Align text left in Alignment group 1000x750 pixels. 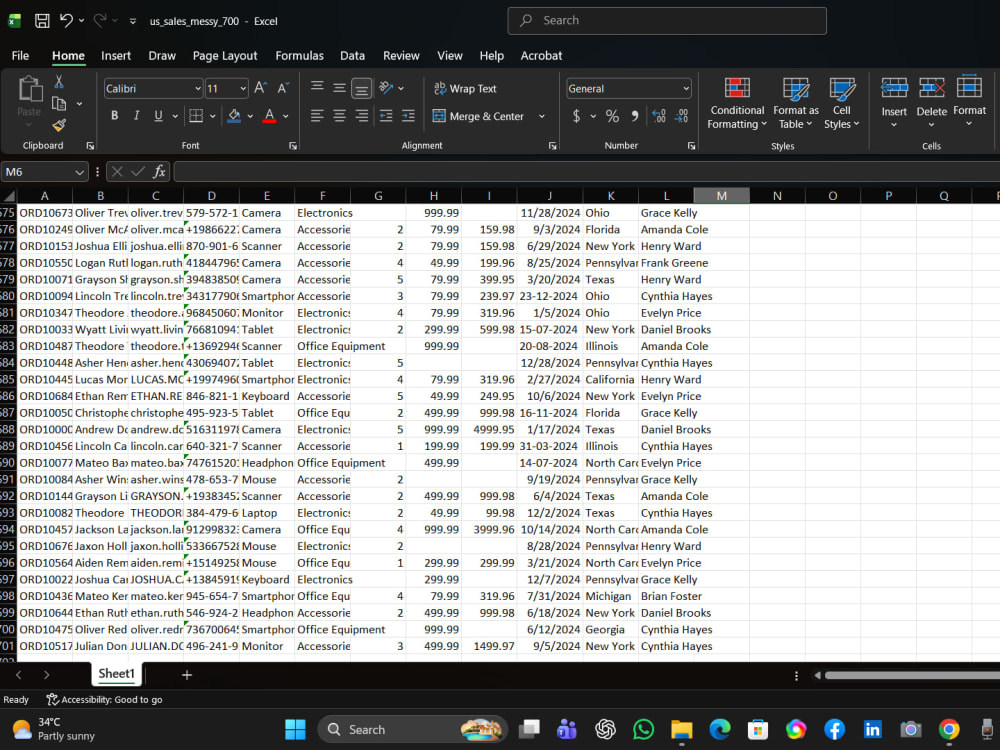point(317,116)
